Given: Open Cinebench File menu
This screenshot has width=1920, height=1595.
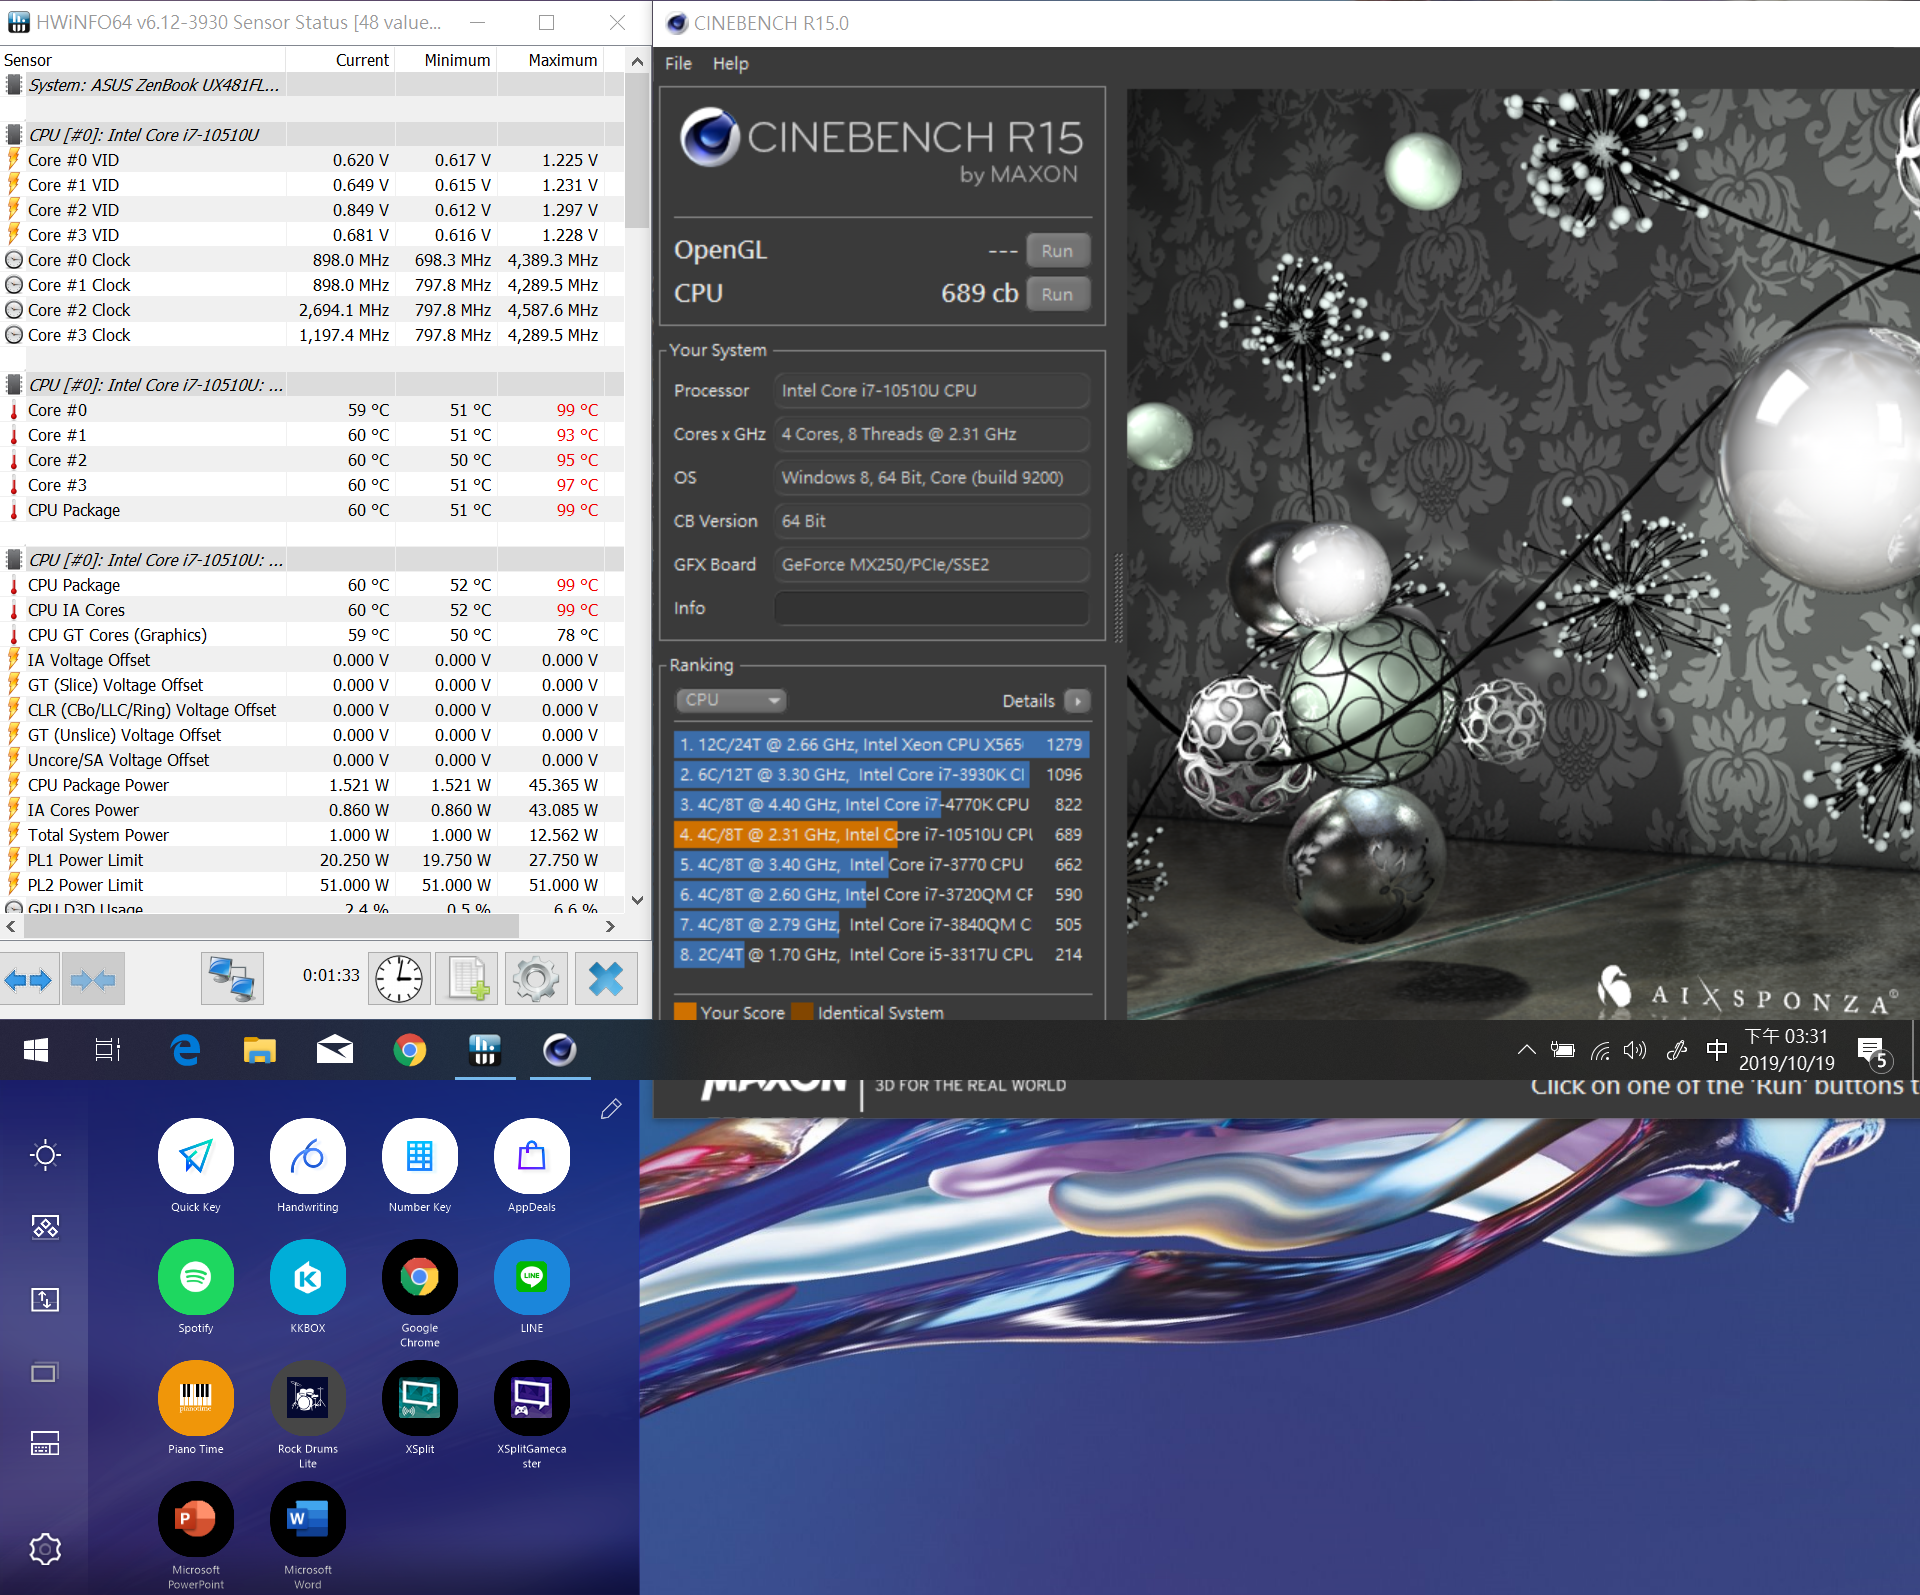Looking at the screenshot, I should pos(678,63).
